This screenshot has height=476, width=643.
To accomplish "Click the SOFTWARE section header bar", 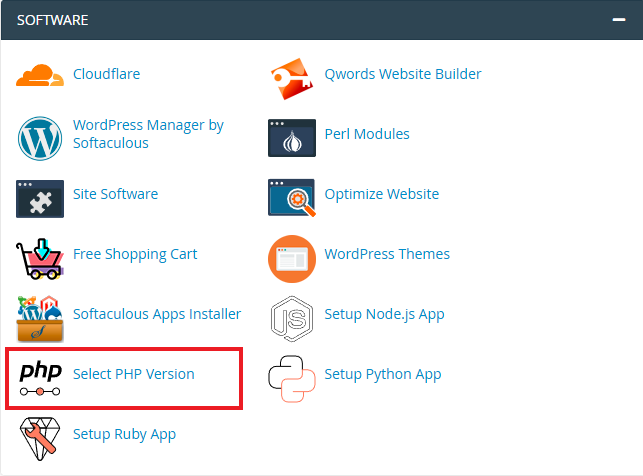I will (300, 19).
